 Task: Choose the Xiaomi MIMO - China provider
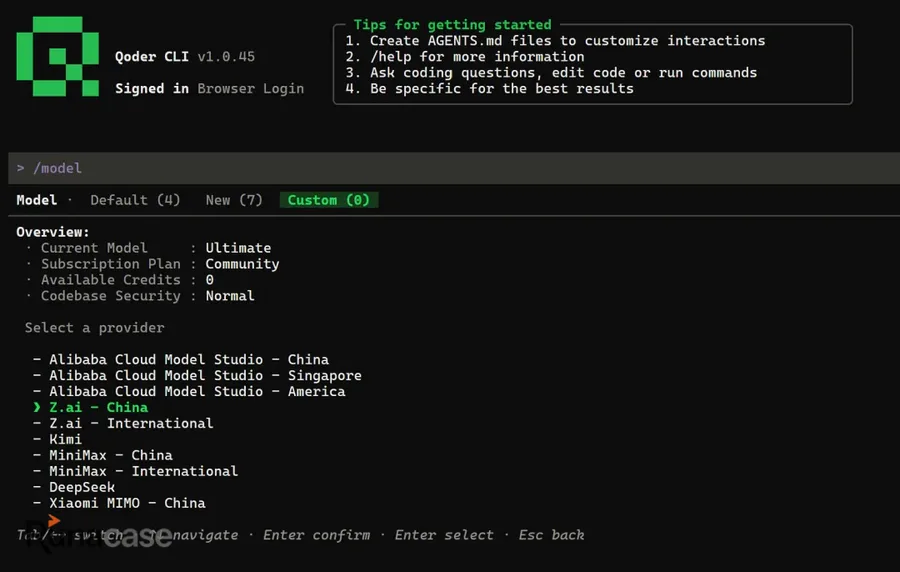(119, 503)
